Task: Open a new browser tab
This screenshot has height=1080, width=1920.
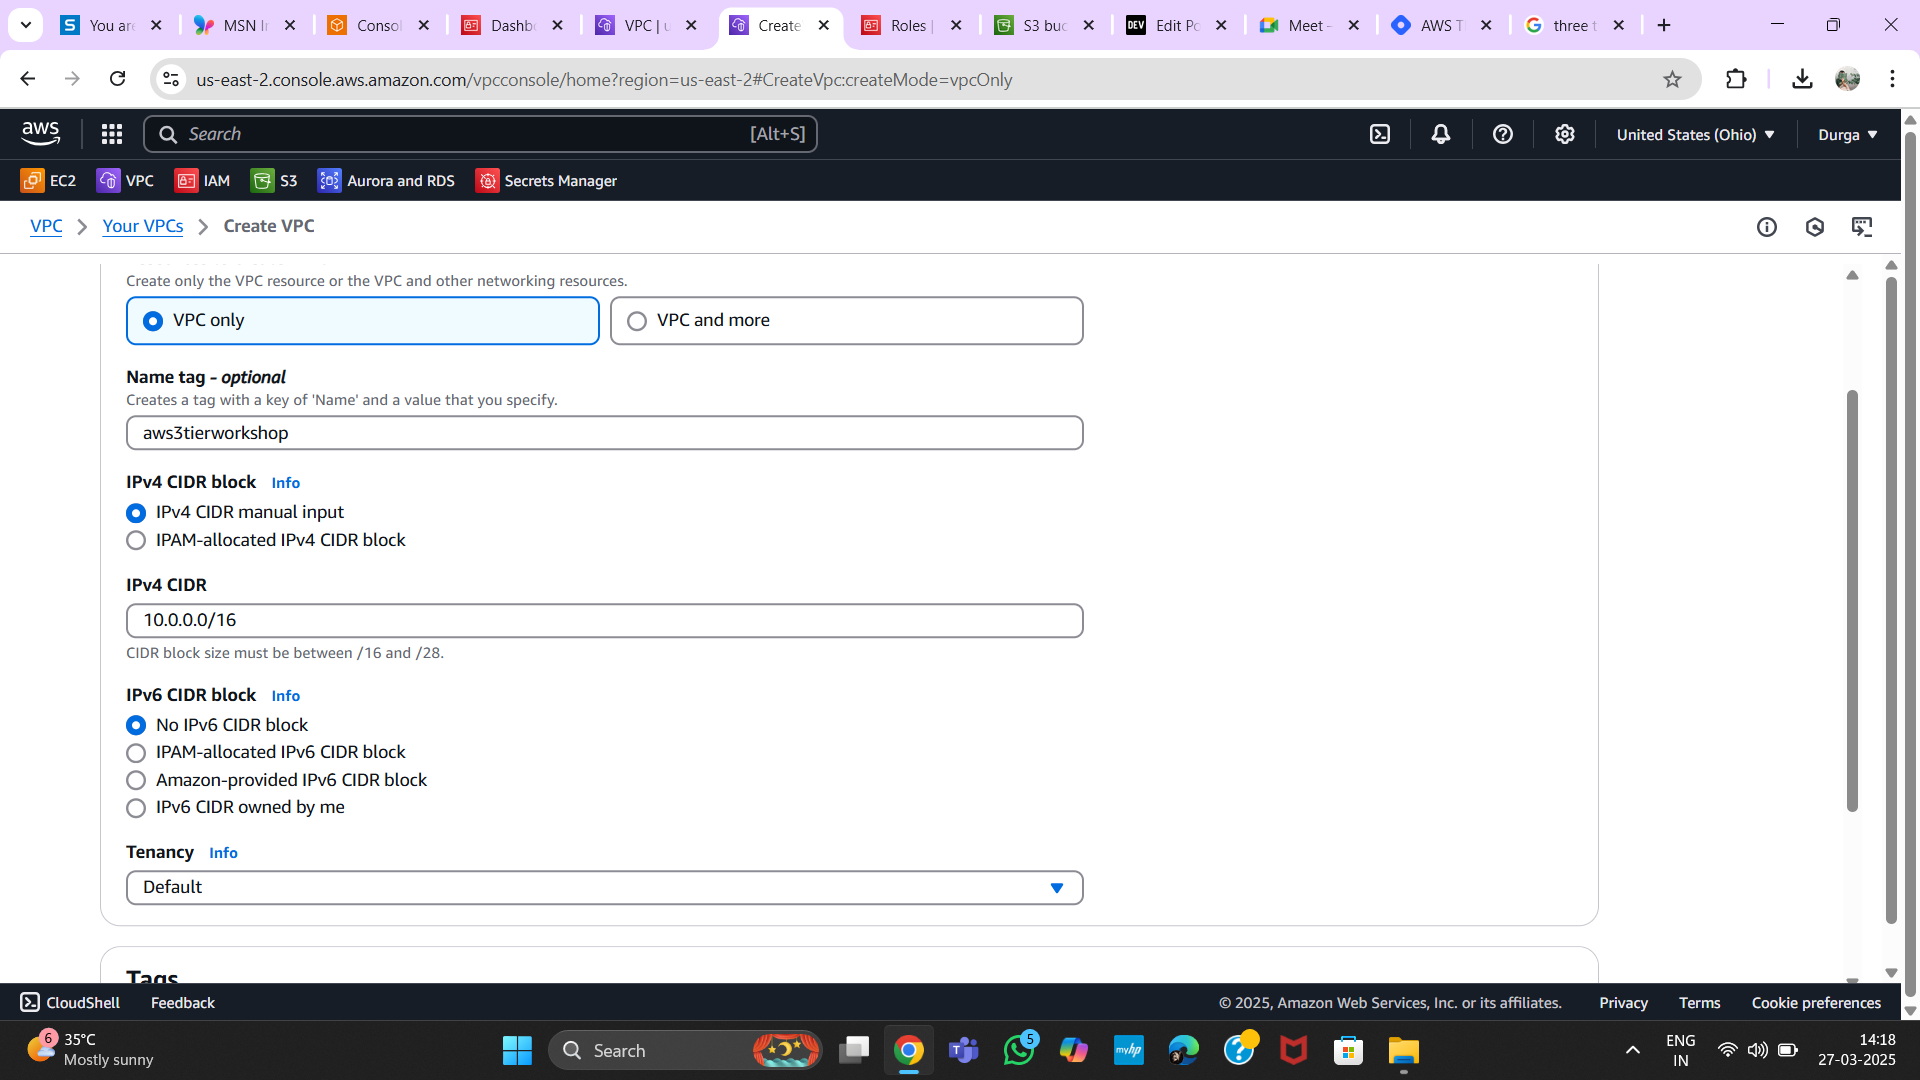Action: pyautogui.click(x=1664, y=25)
